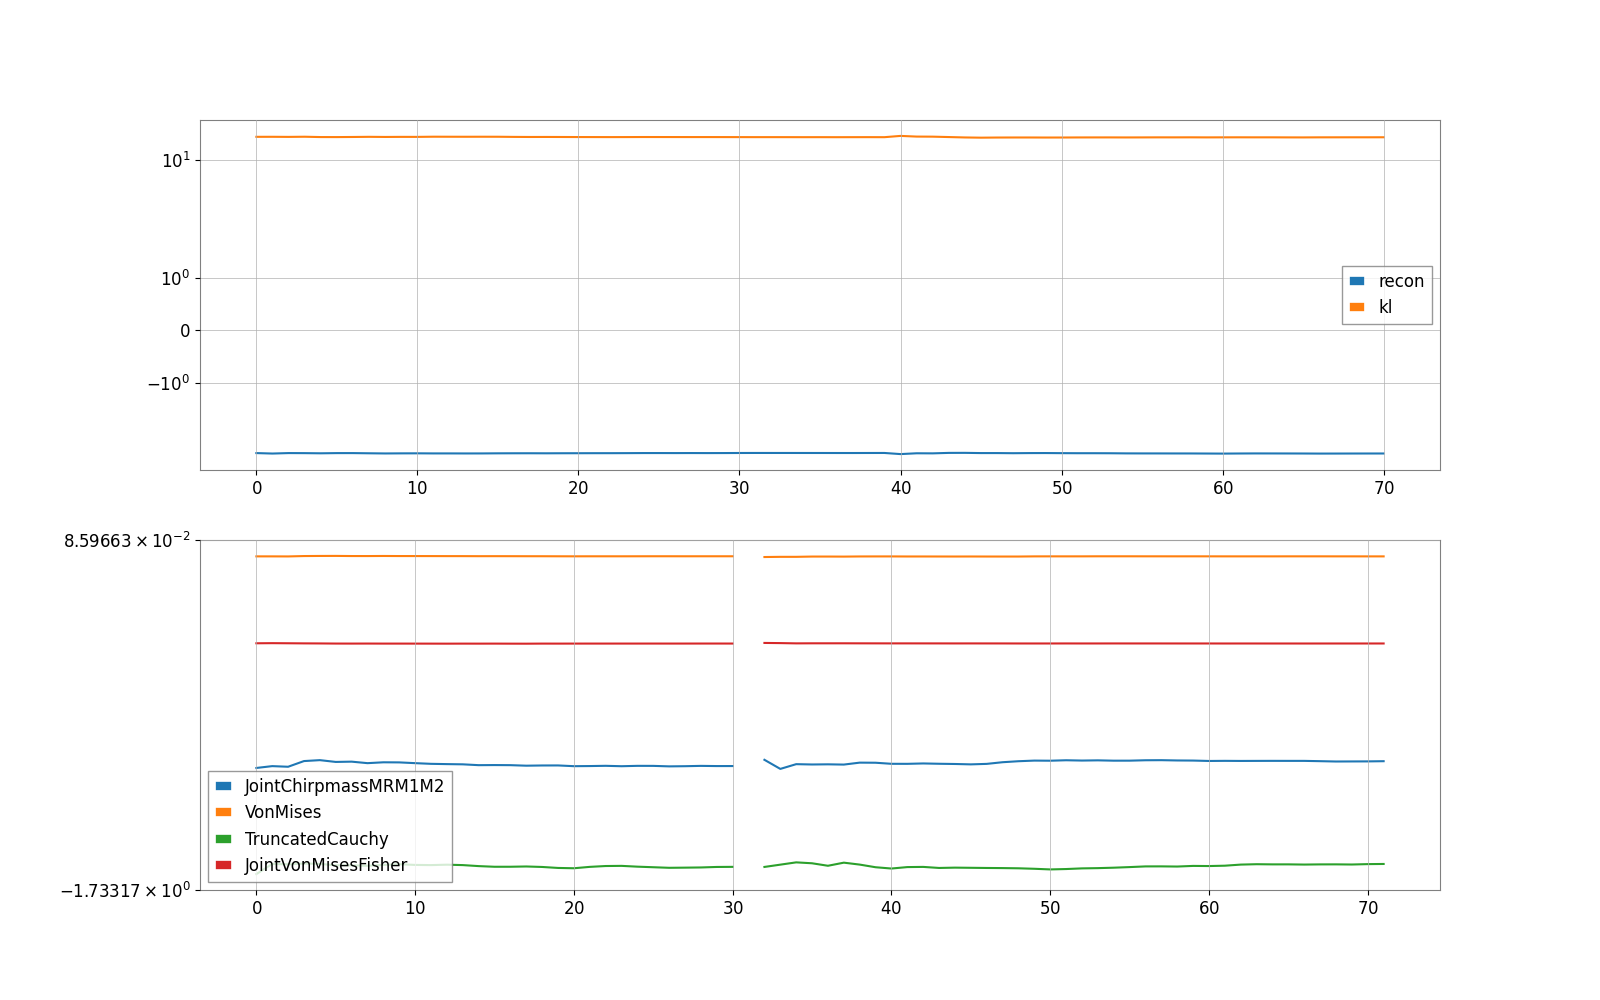The height and width of the screenshot is (1000, 1600).
Task: Click x-axis tick 40 in top plot
Action: coord(901,488)
